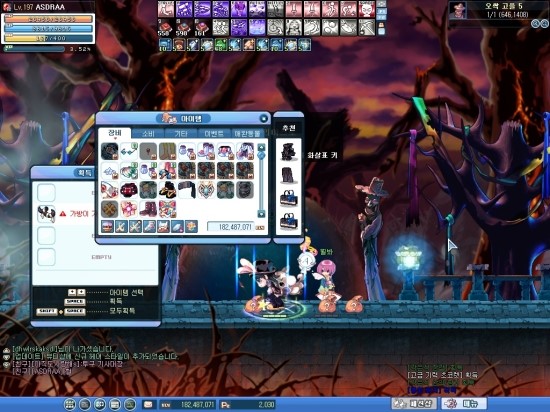Screen dimensions: 550x412
Task: Click the inventory scrollbar up arrow
Action: tap(261, 147)
